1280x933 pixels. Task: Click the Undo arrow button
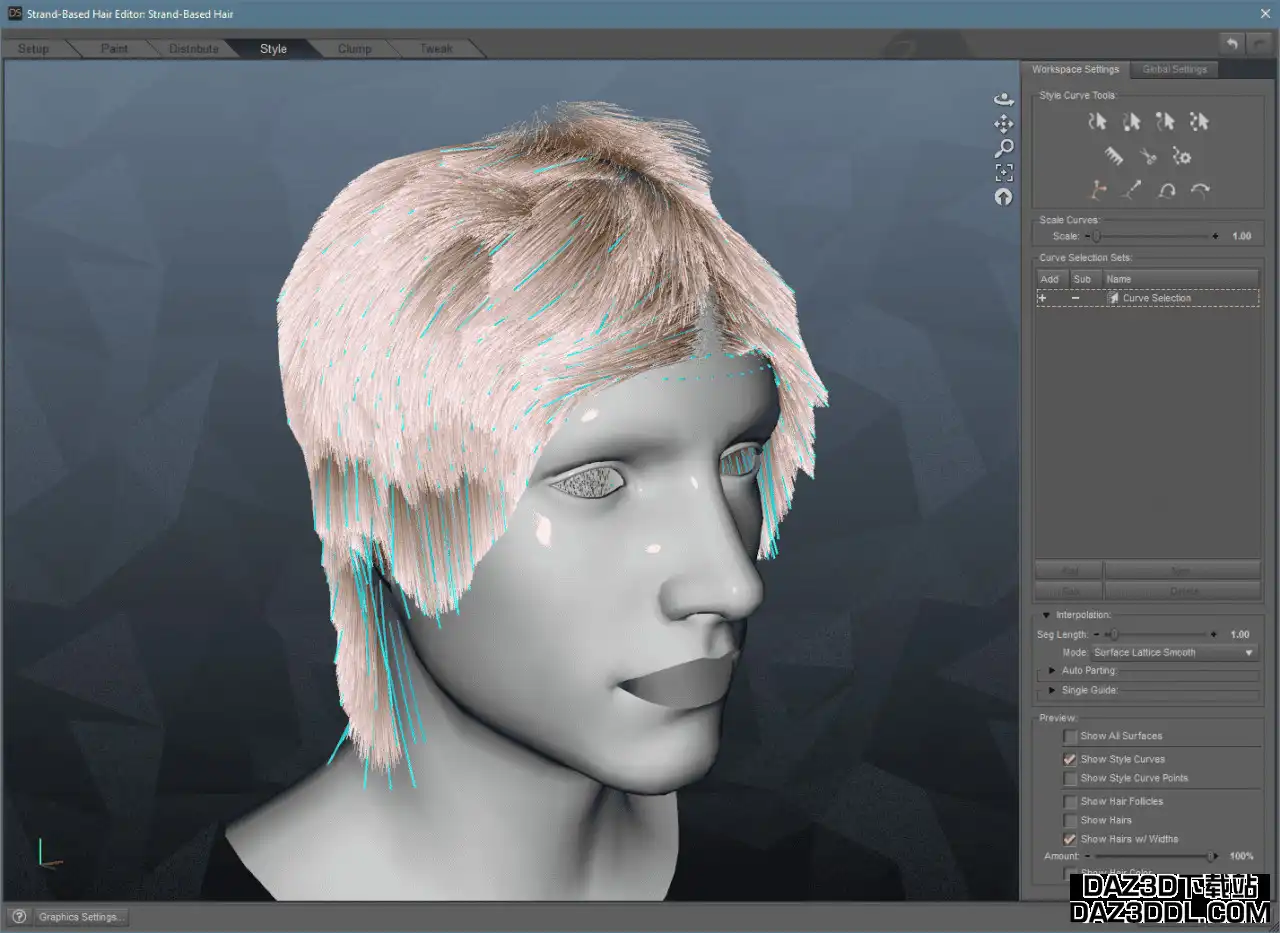point(1232,43)
